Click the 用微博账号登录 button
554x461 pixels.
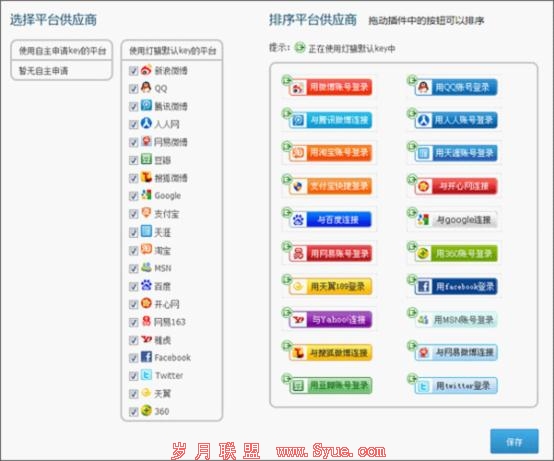point(330,87)
